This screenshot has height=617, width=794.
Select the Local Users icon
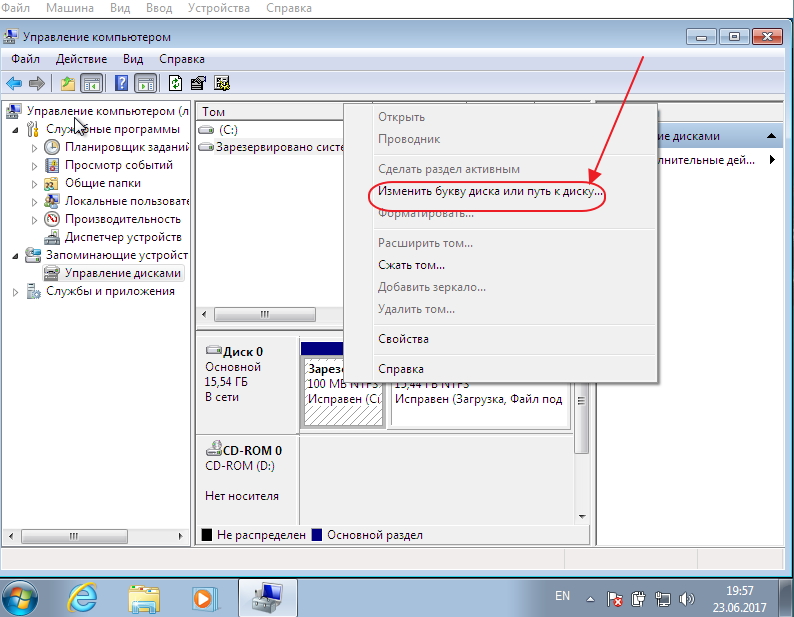click(51, 201)
